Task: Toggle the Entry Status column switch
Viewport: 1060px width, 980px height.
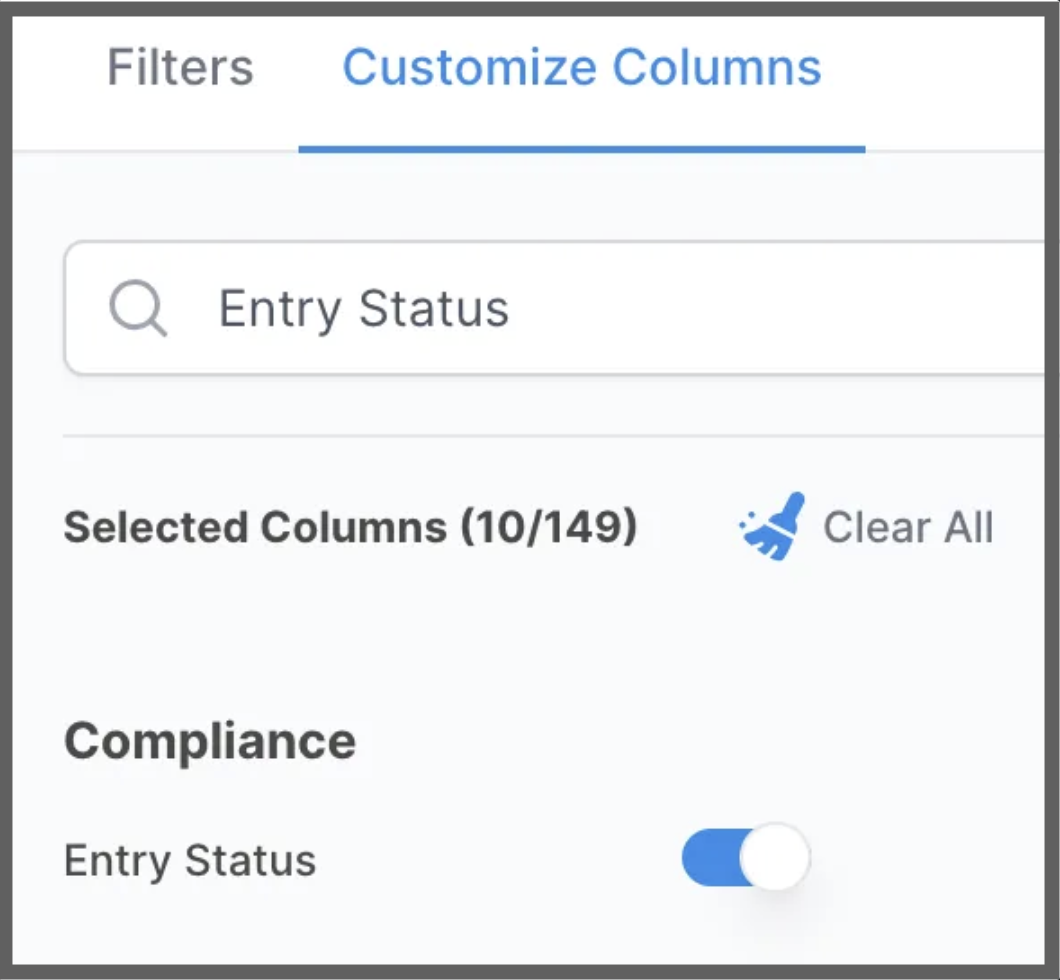Action: click(746, 858)
